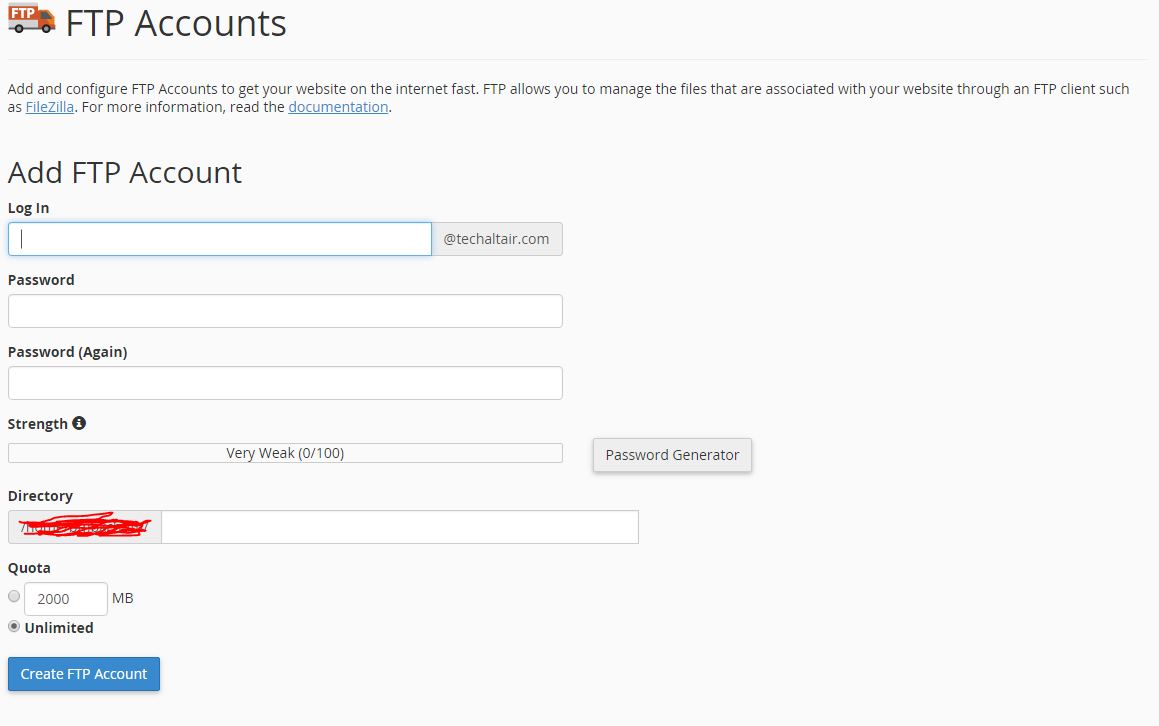The height and width of the screenshot is (726, 1159).
Task: Select the 2000 MB quota radio button
Action: click(14, 596)
